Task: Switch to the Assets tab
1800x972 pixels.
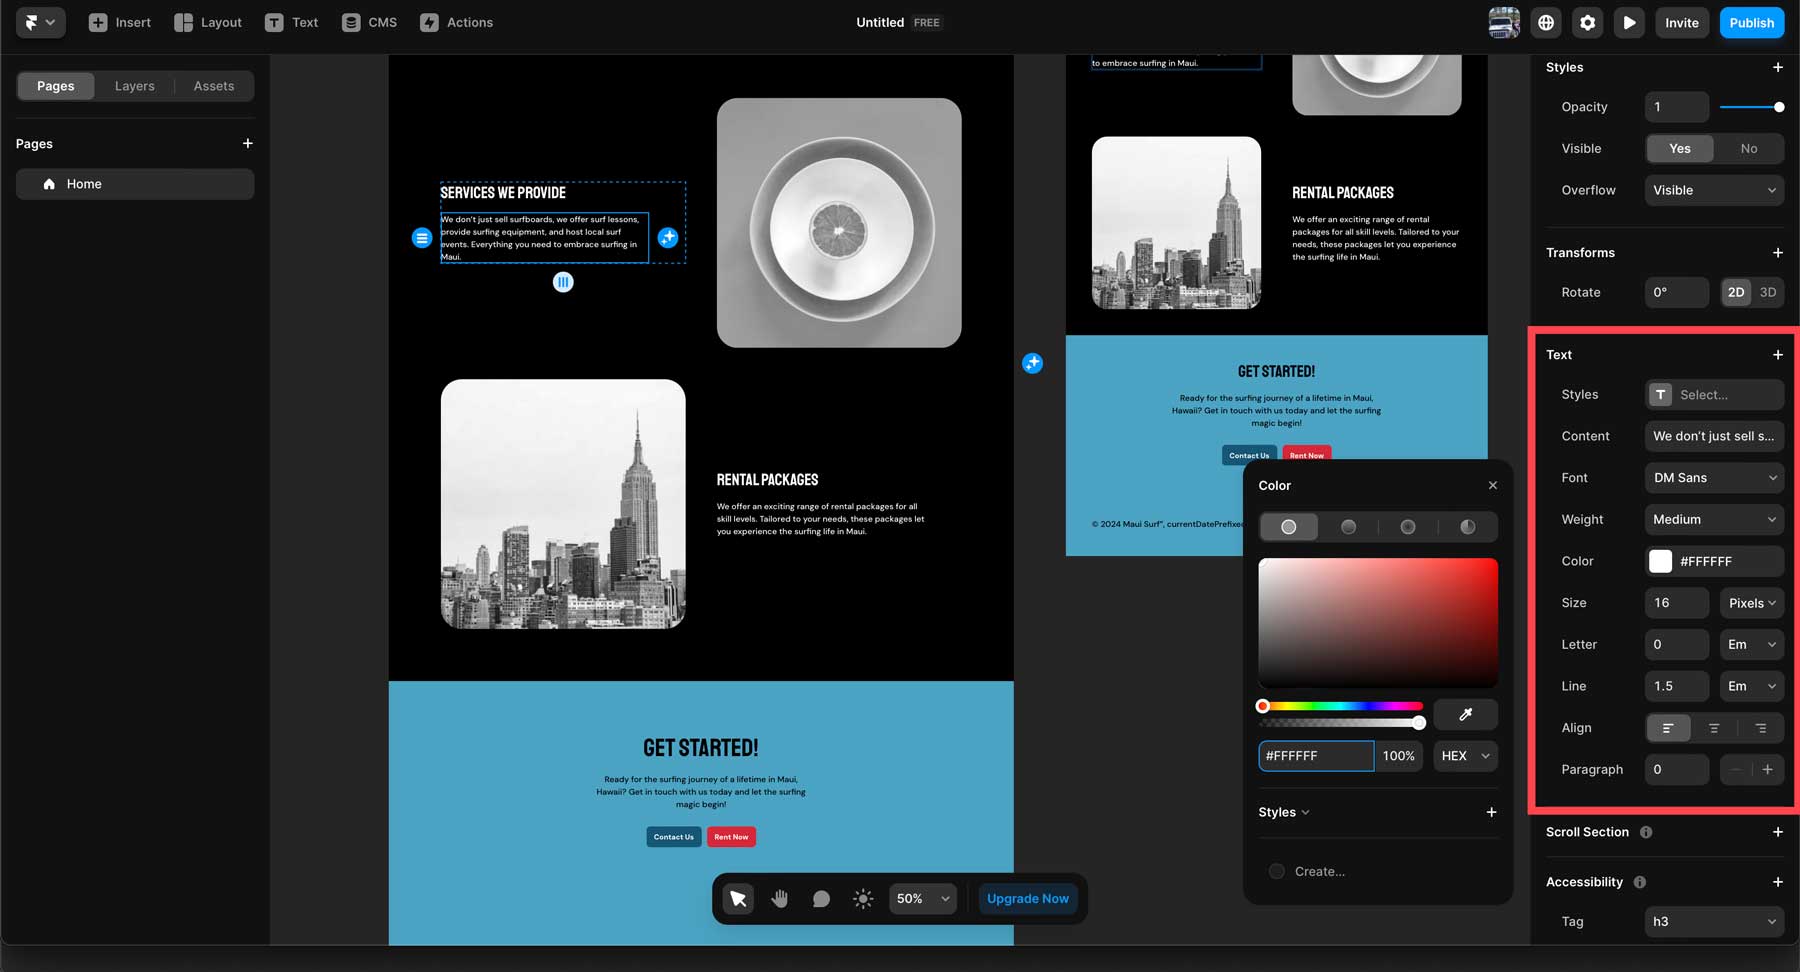Action: tap(213, 85)
